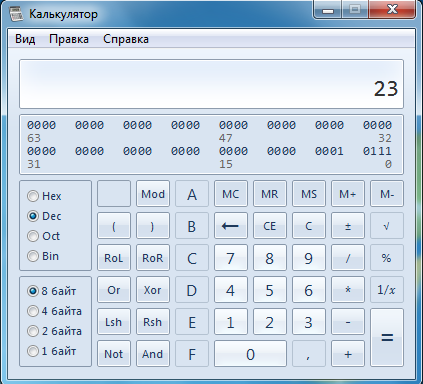Viewport: 423px width, 384px height.
Task: Click the digit 0 button
Action: [250, 354]
